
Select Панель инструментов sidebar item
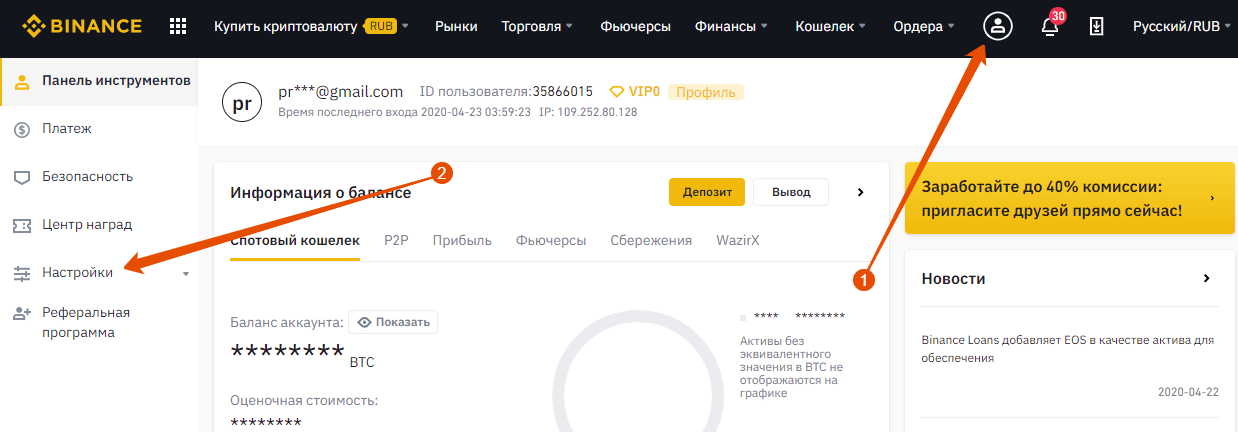click(x=99, y=81)
